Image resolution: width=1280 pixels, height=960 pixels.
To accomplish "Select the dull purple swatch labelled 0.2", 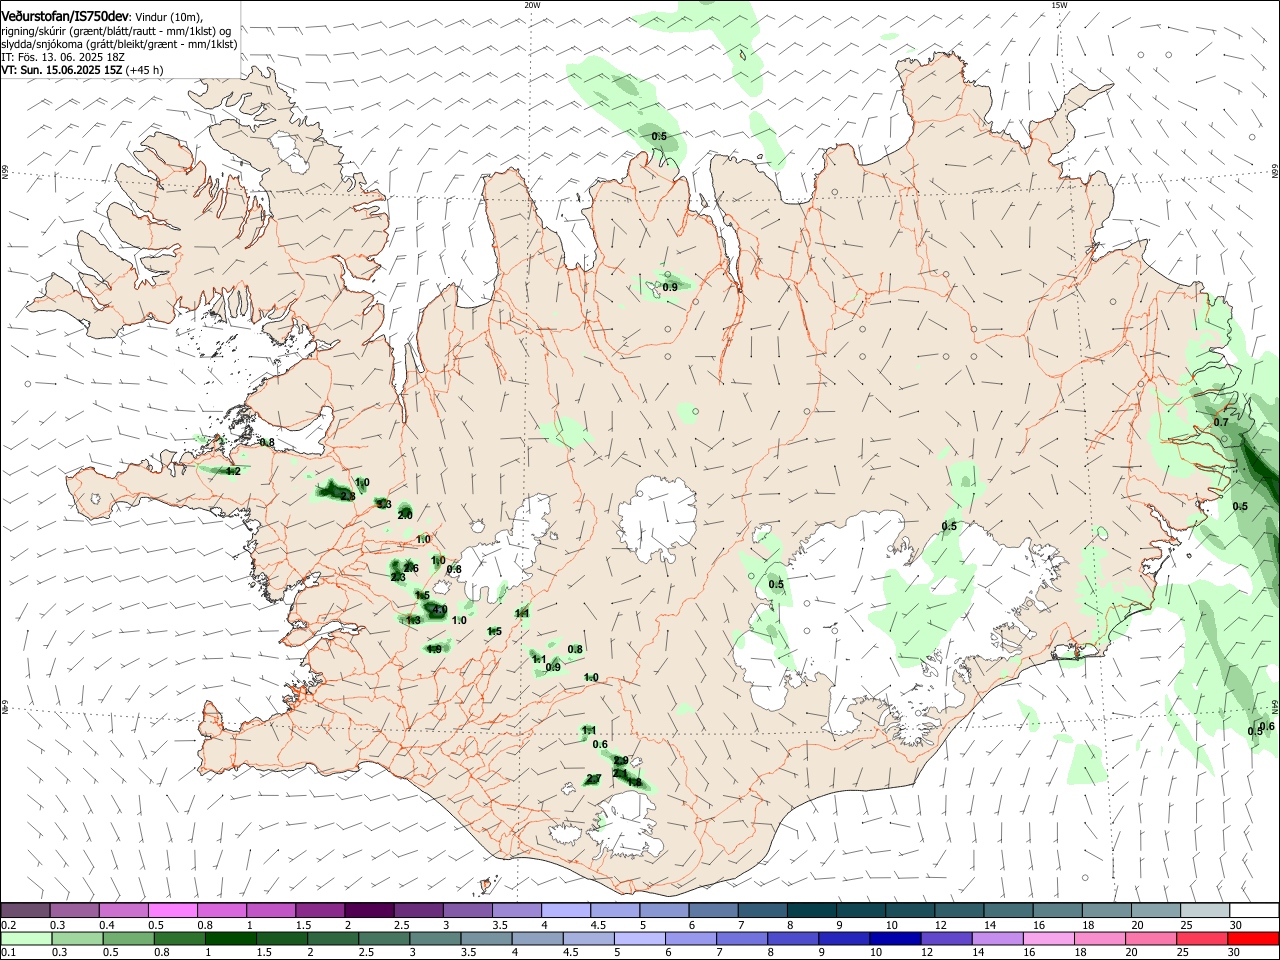I will (x=25, y=910).
